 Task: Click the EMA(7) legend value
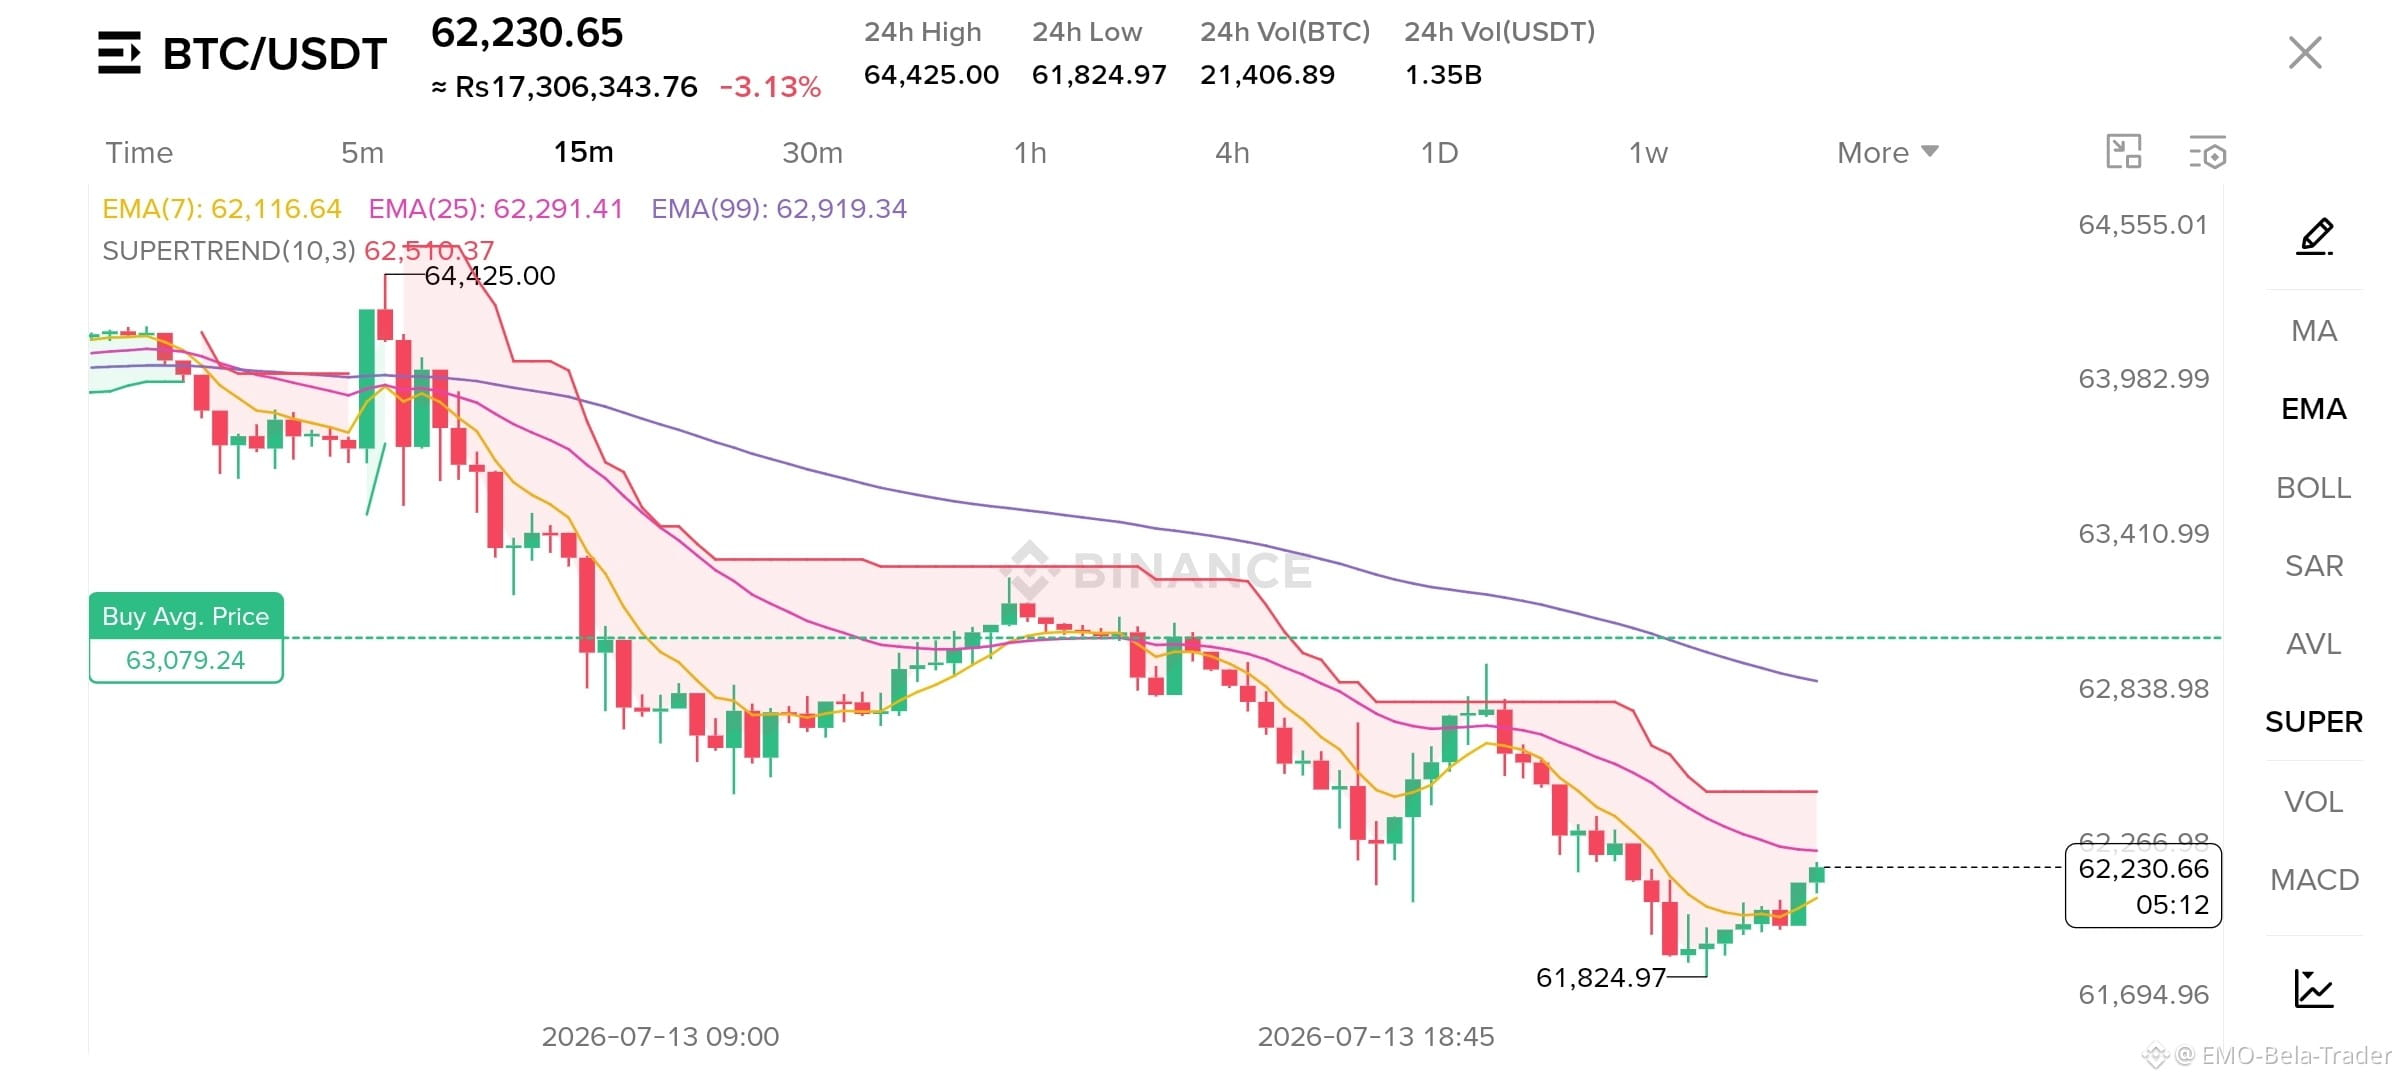pos(222,209)
